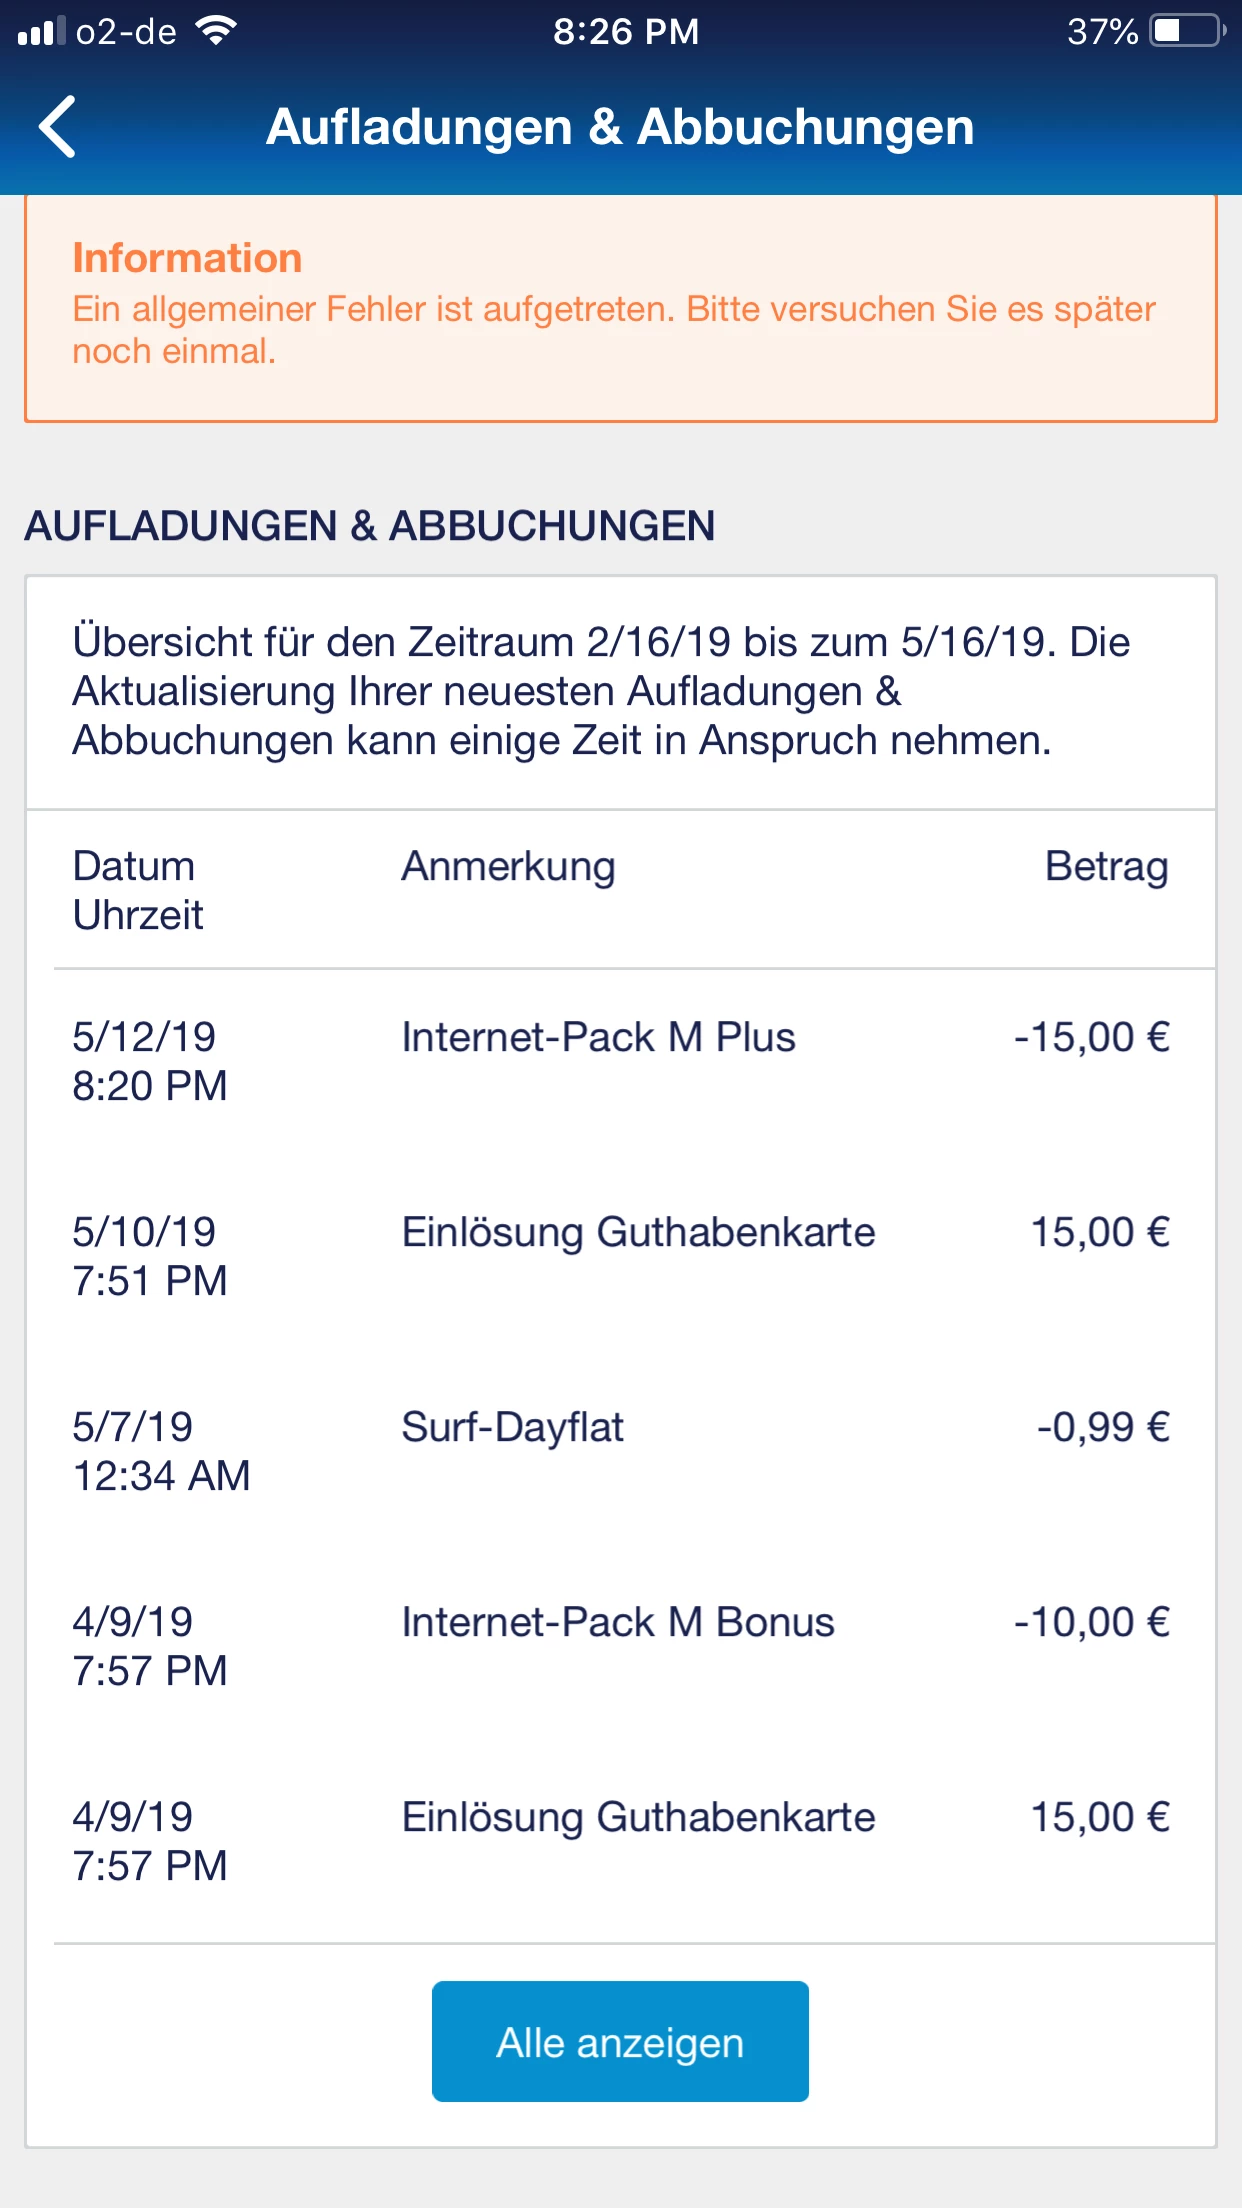This screenshot has height=2208, width=1242.
Task: Tap the 8:26 PM status bar clock
Action: (626, 32)
